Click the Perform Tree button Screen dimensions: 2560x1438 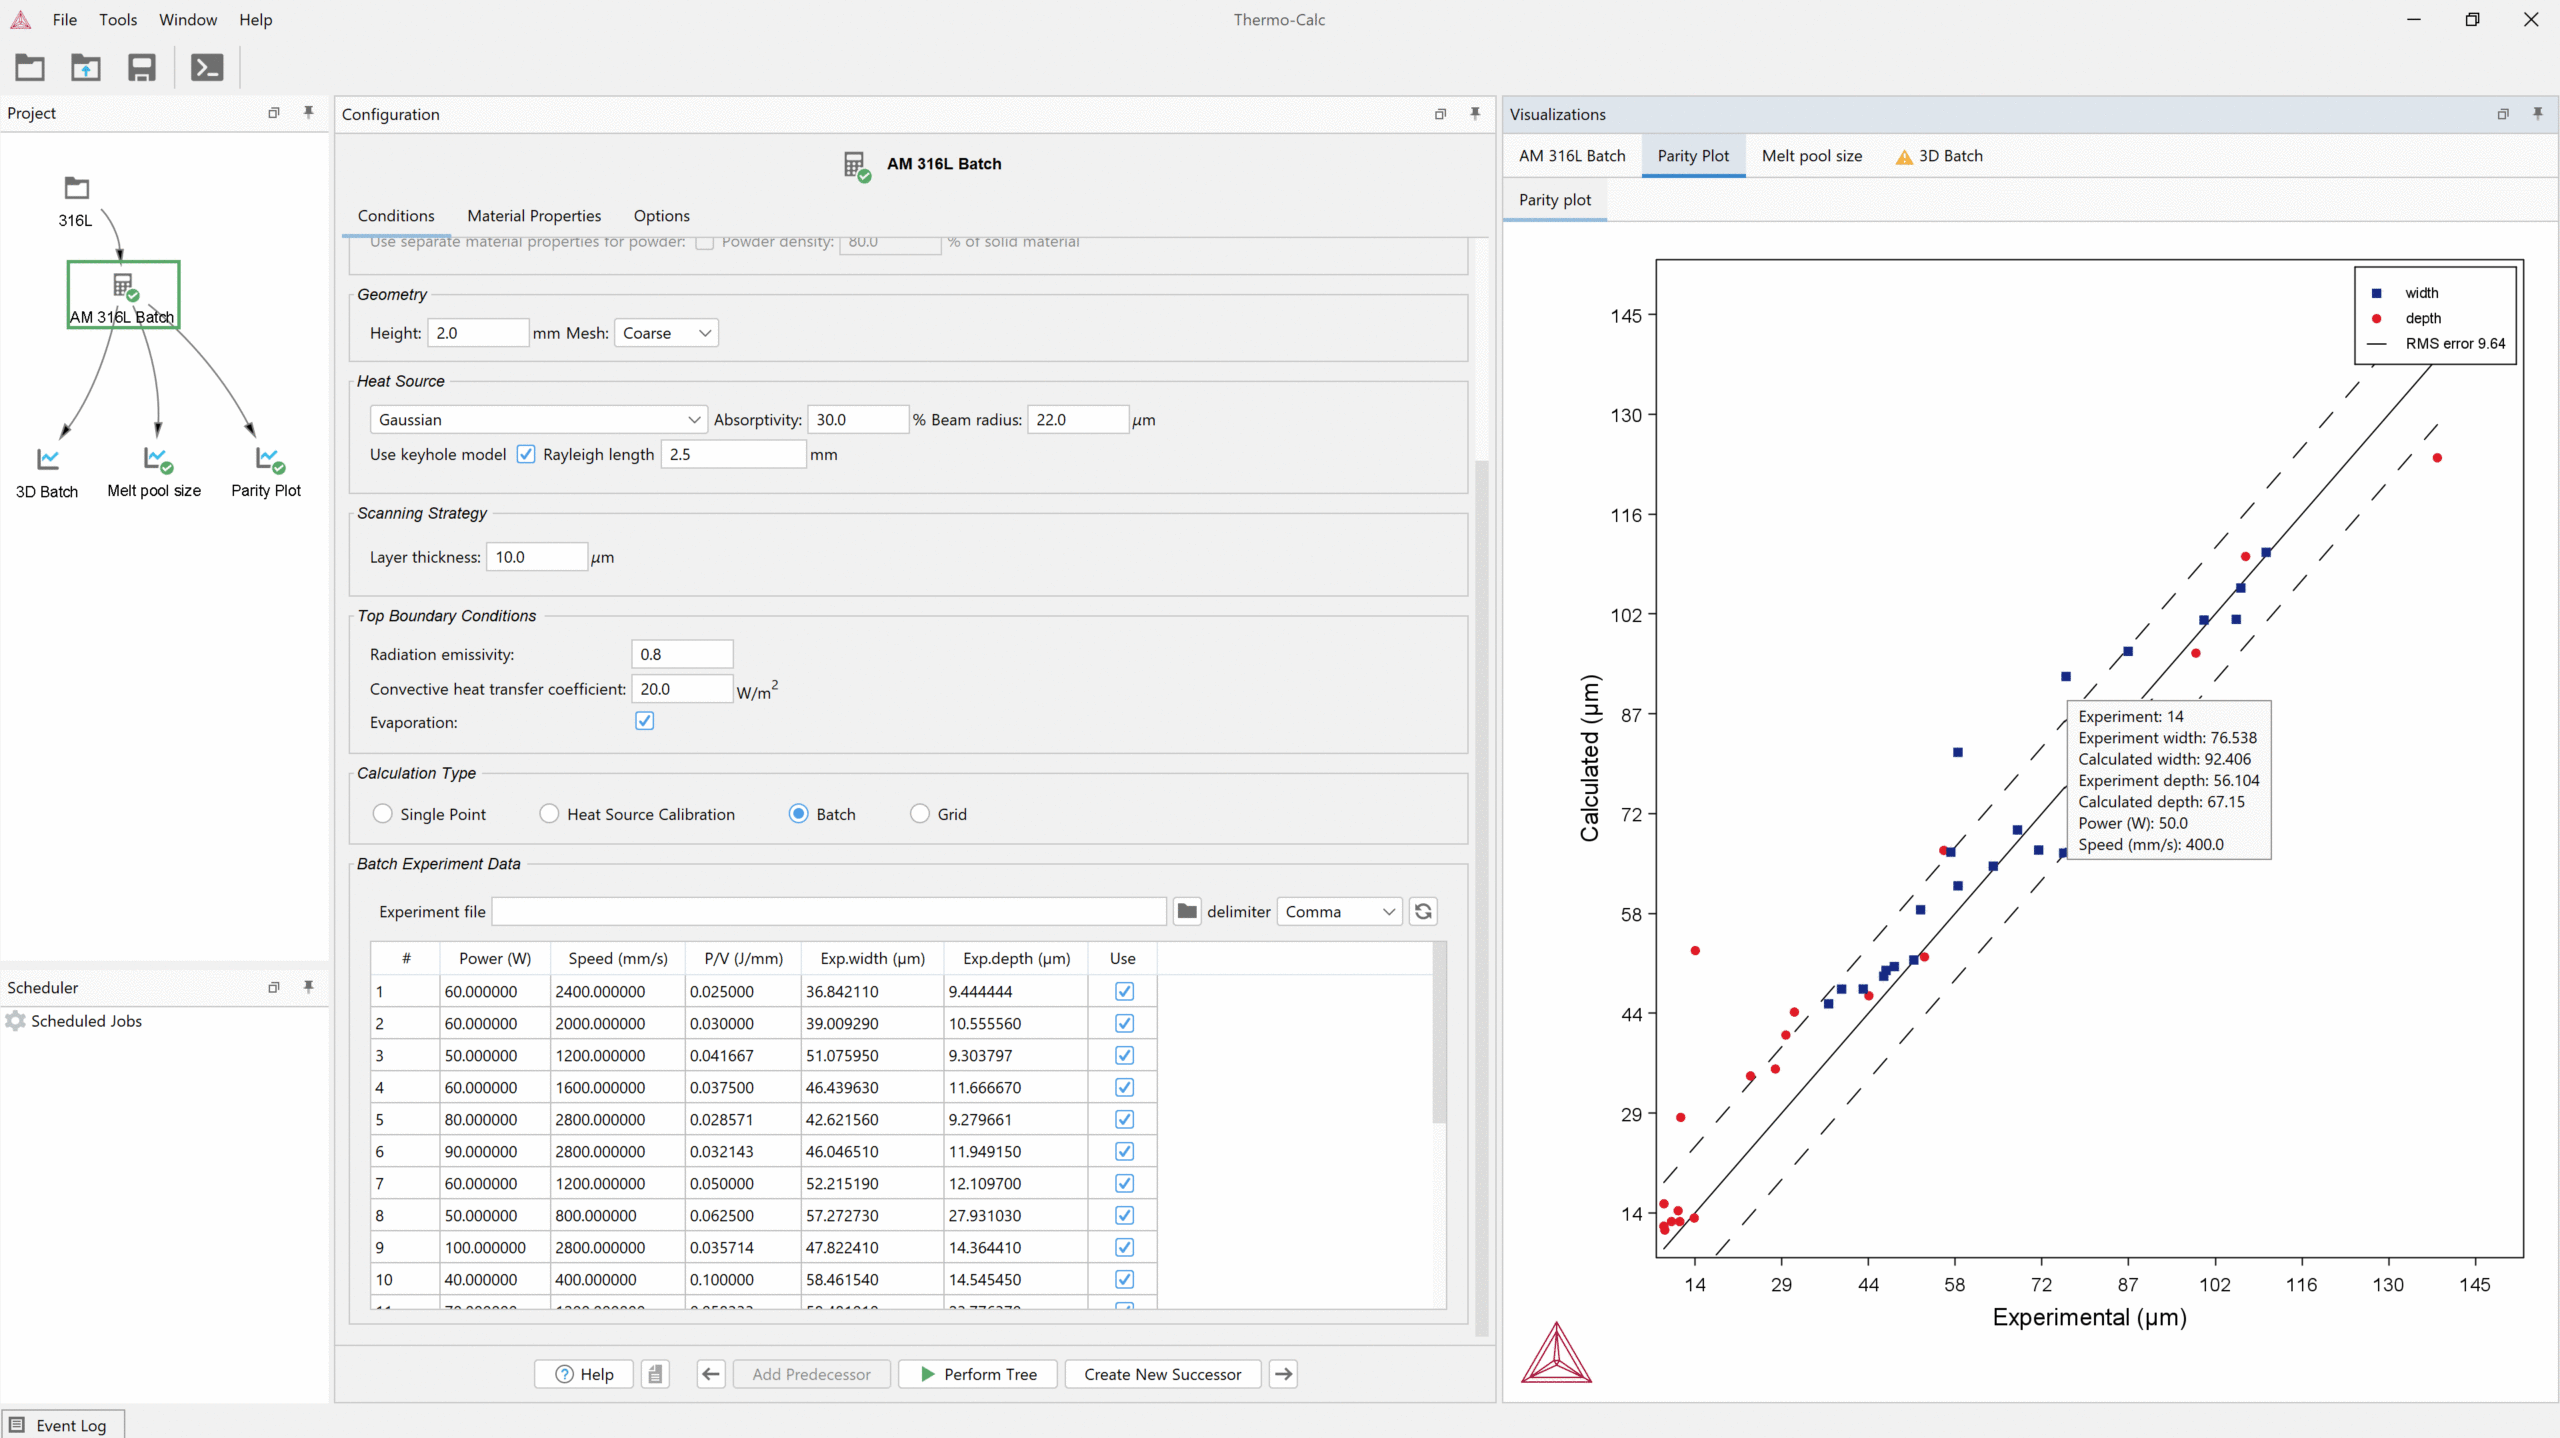tap(978, 1374)
